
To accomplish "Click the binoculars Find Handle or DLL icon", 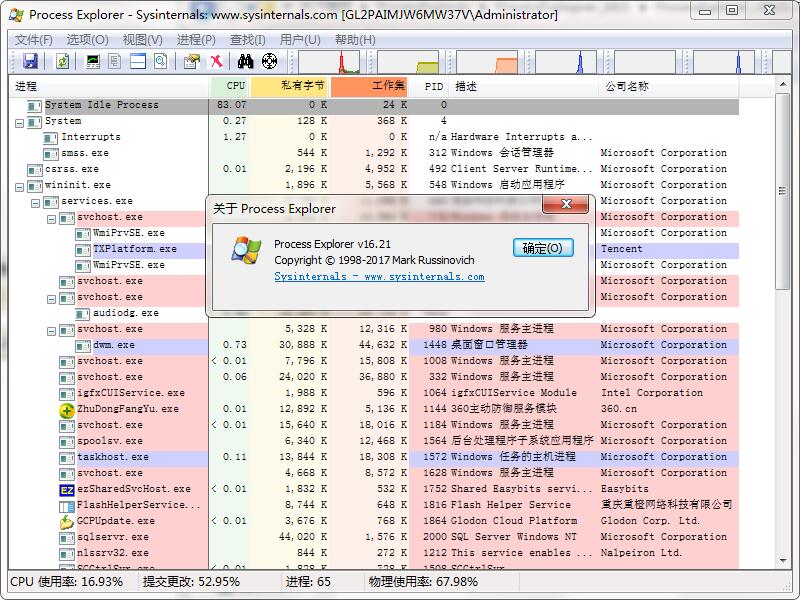I will point(244,62).
